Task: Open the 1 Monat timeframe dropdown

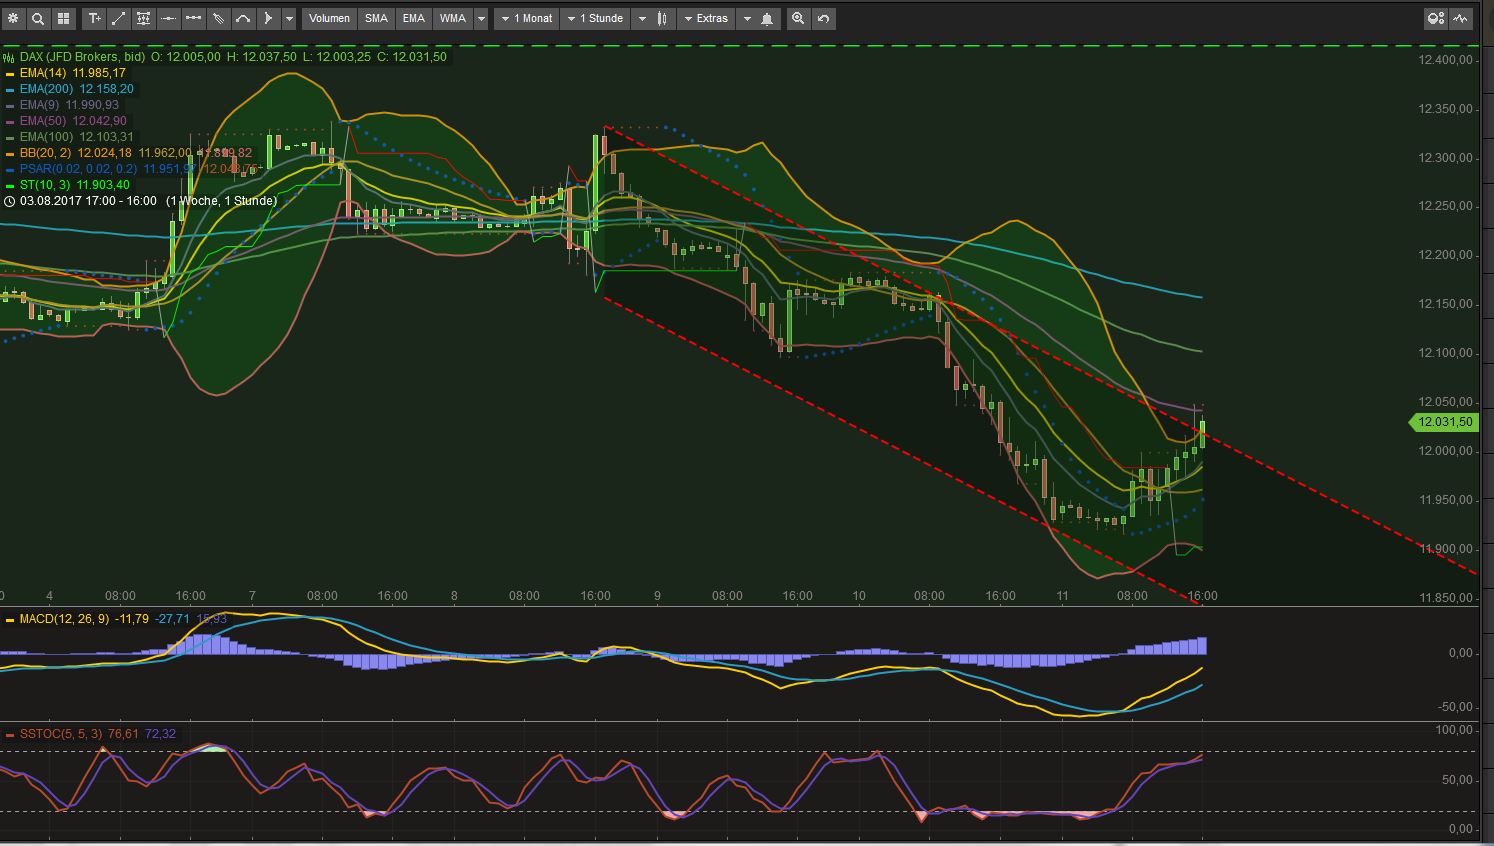Action: [525, 18]
